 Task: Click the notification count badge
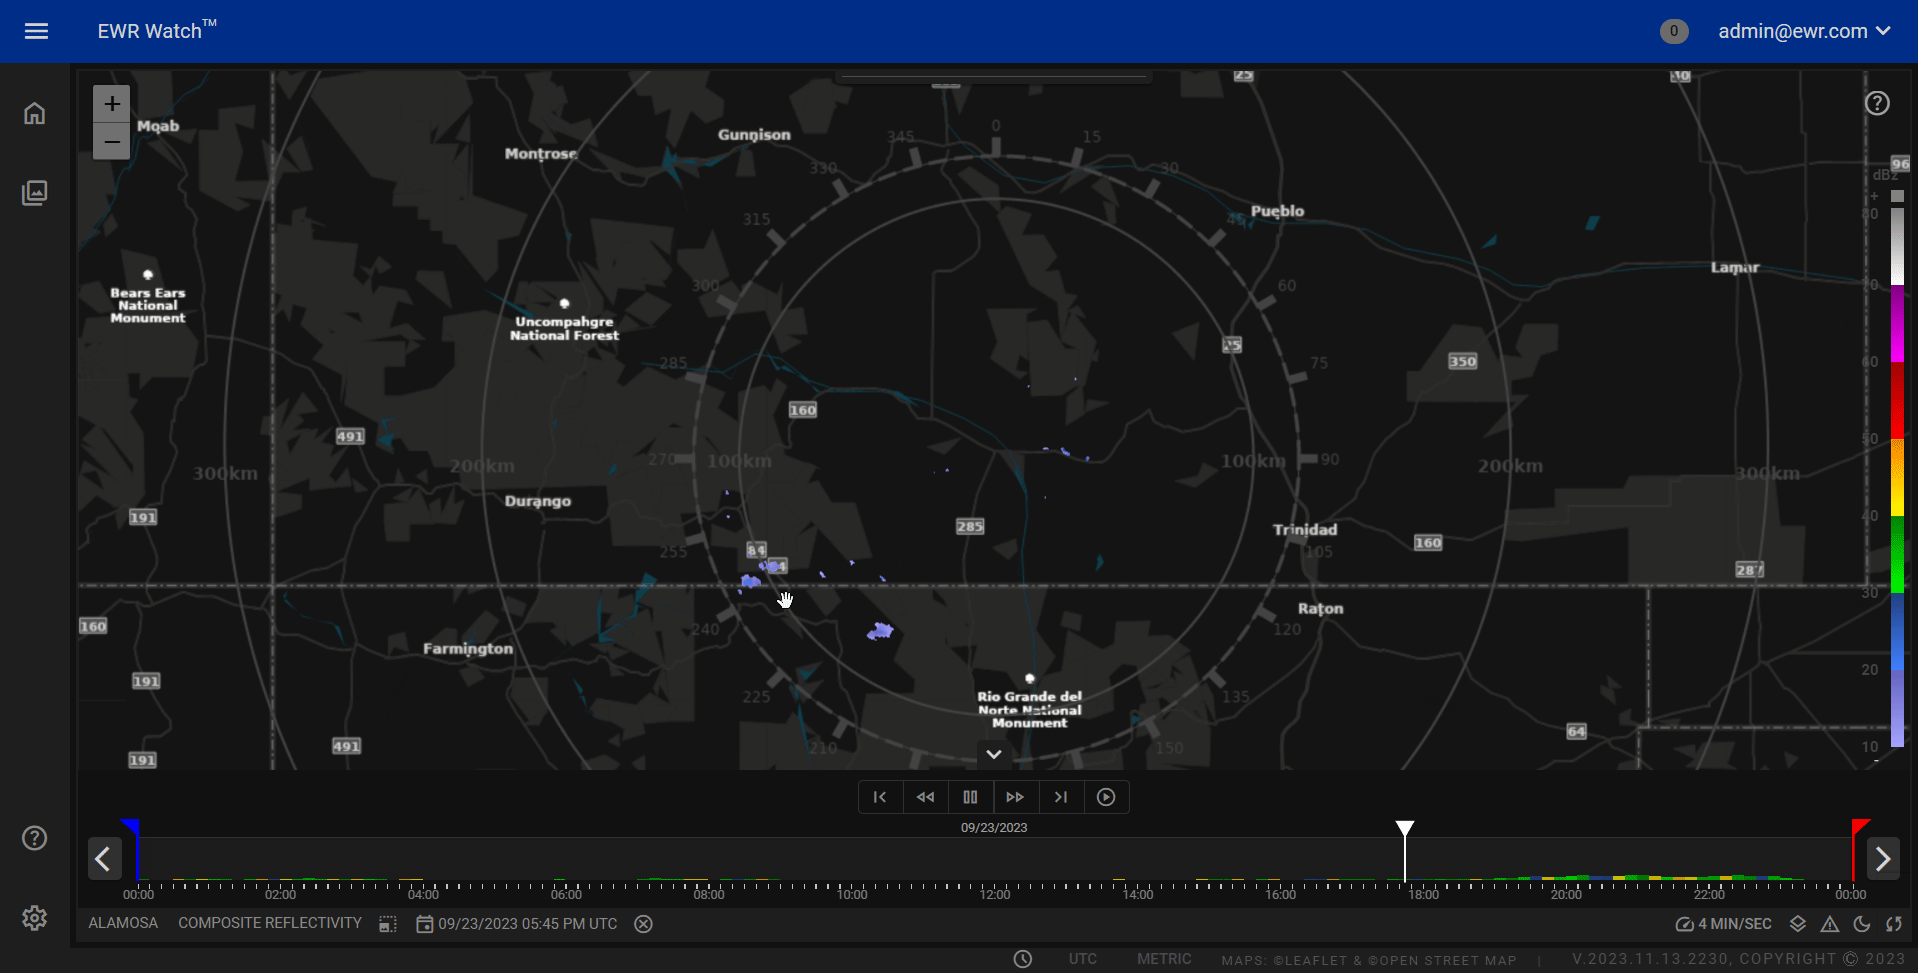tap(1674, 31)
